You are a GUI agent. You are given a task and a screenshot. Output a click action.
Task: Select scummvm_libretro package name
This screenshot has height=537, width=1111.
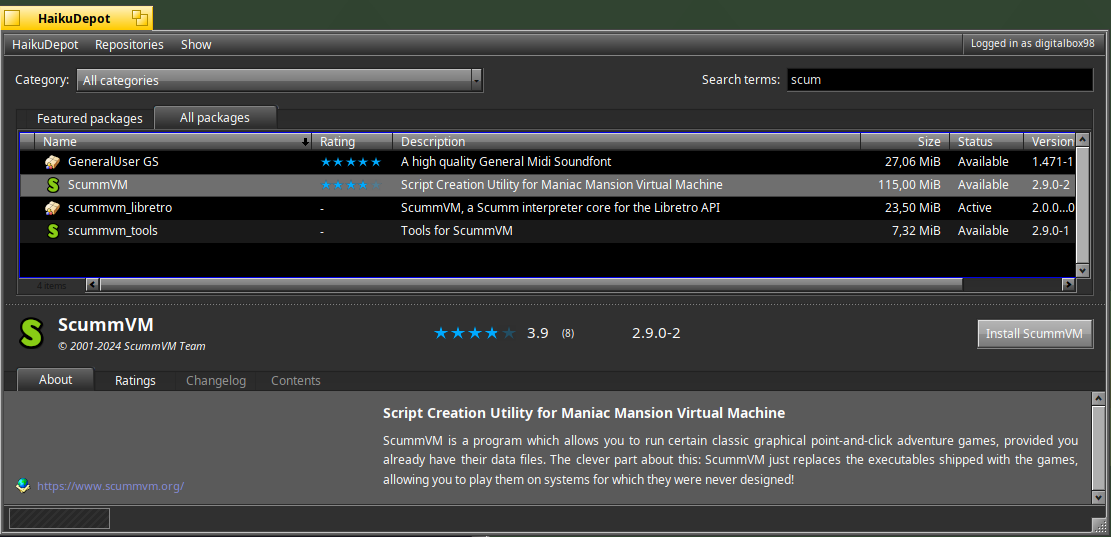click(120, 208)
